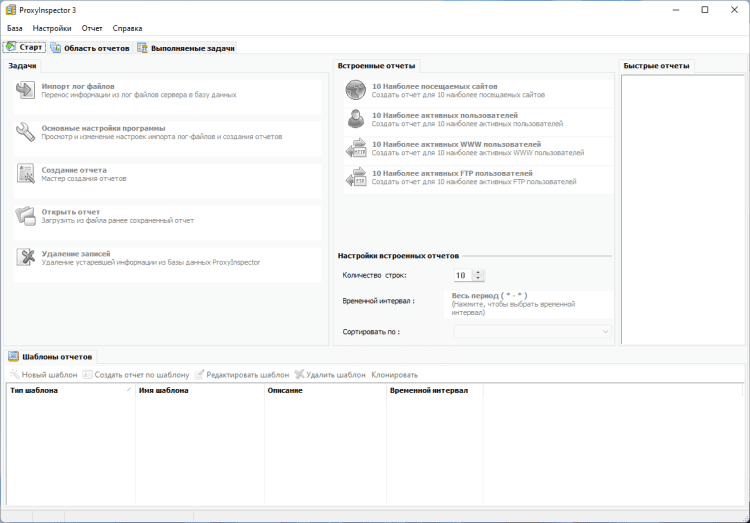
Task: Run 10 Наиболее посещаемых сайтов report
Action: 478,93
